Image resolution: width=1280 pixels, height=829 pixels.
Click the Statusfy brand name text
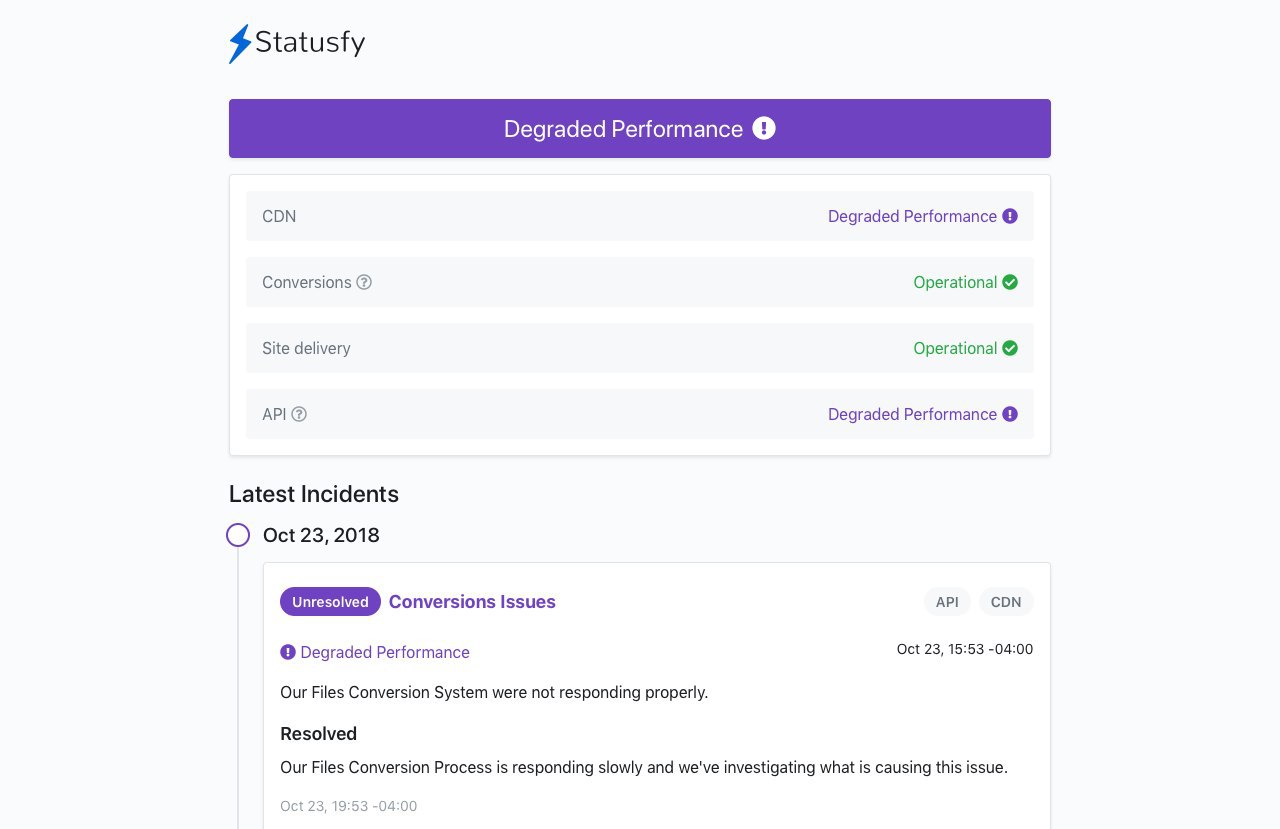click(310, 43)
